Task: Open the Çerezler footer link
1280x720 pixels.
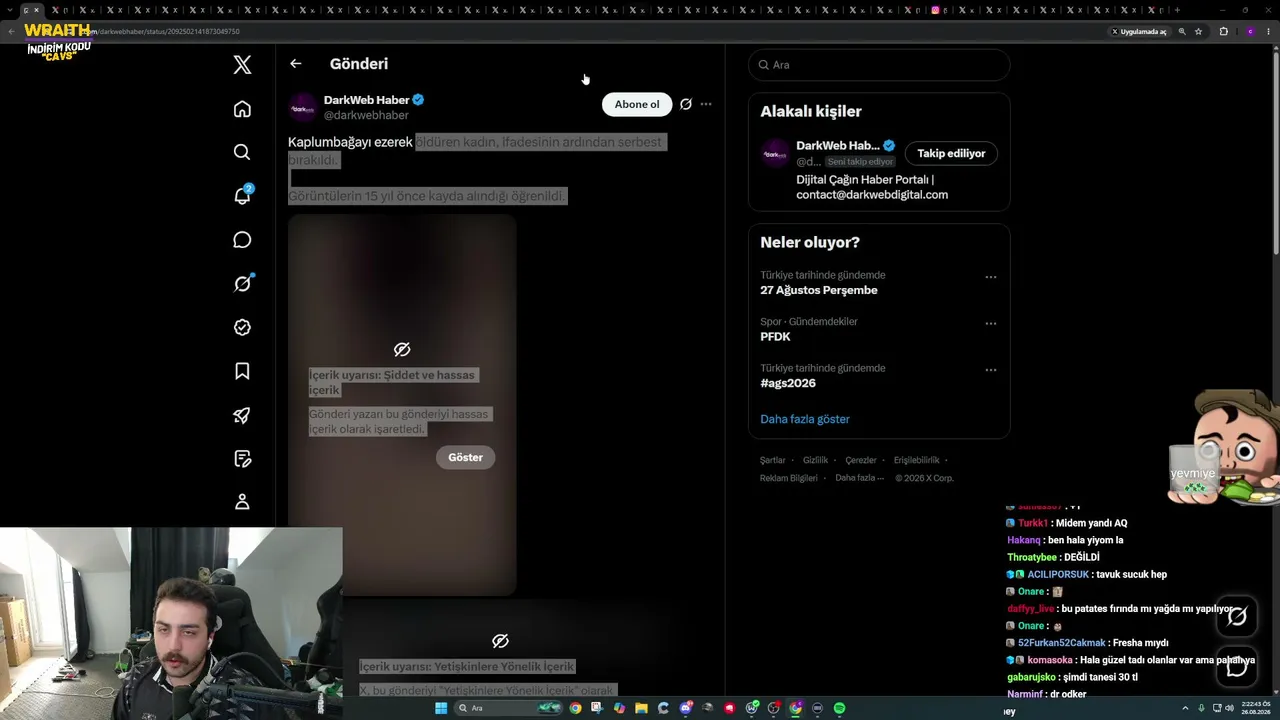Action: [x=861, y=460]
